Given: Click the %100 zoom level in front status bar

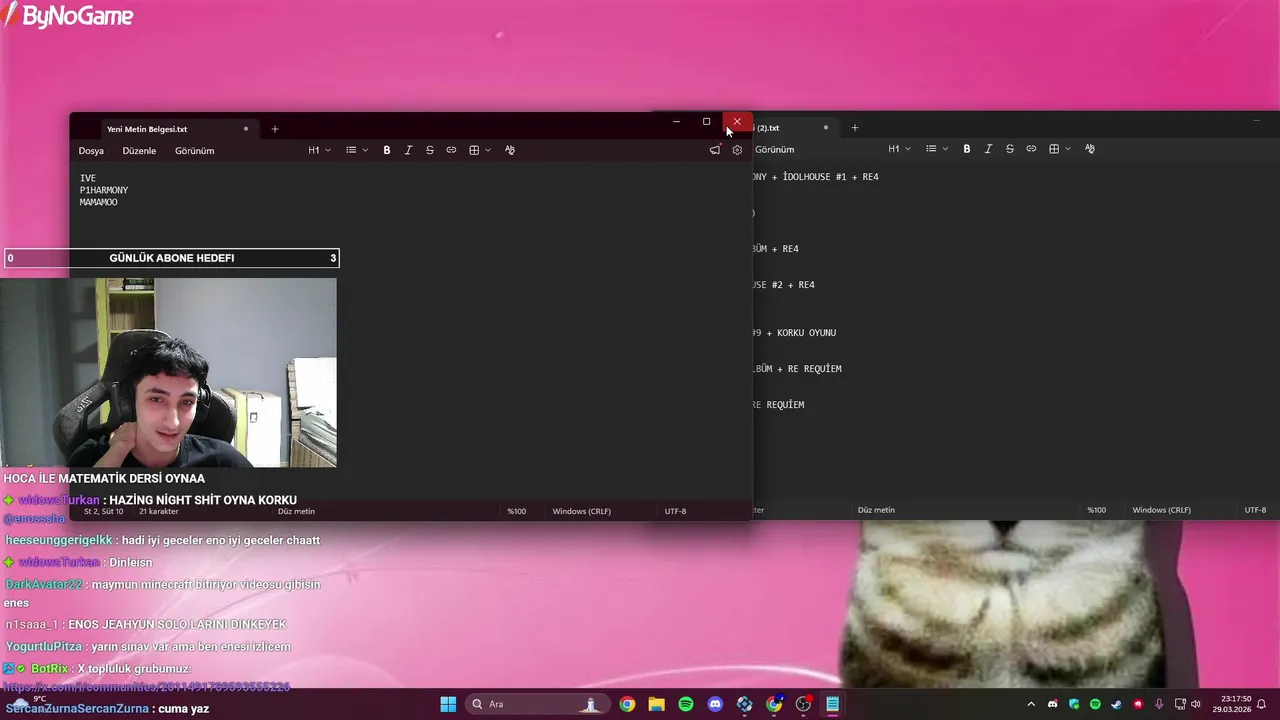Looking at the screenshot, I should click(x=516, y=511).
